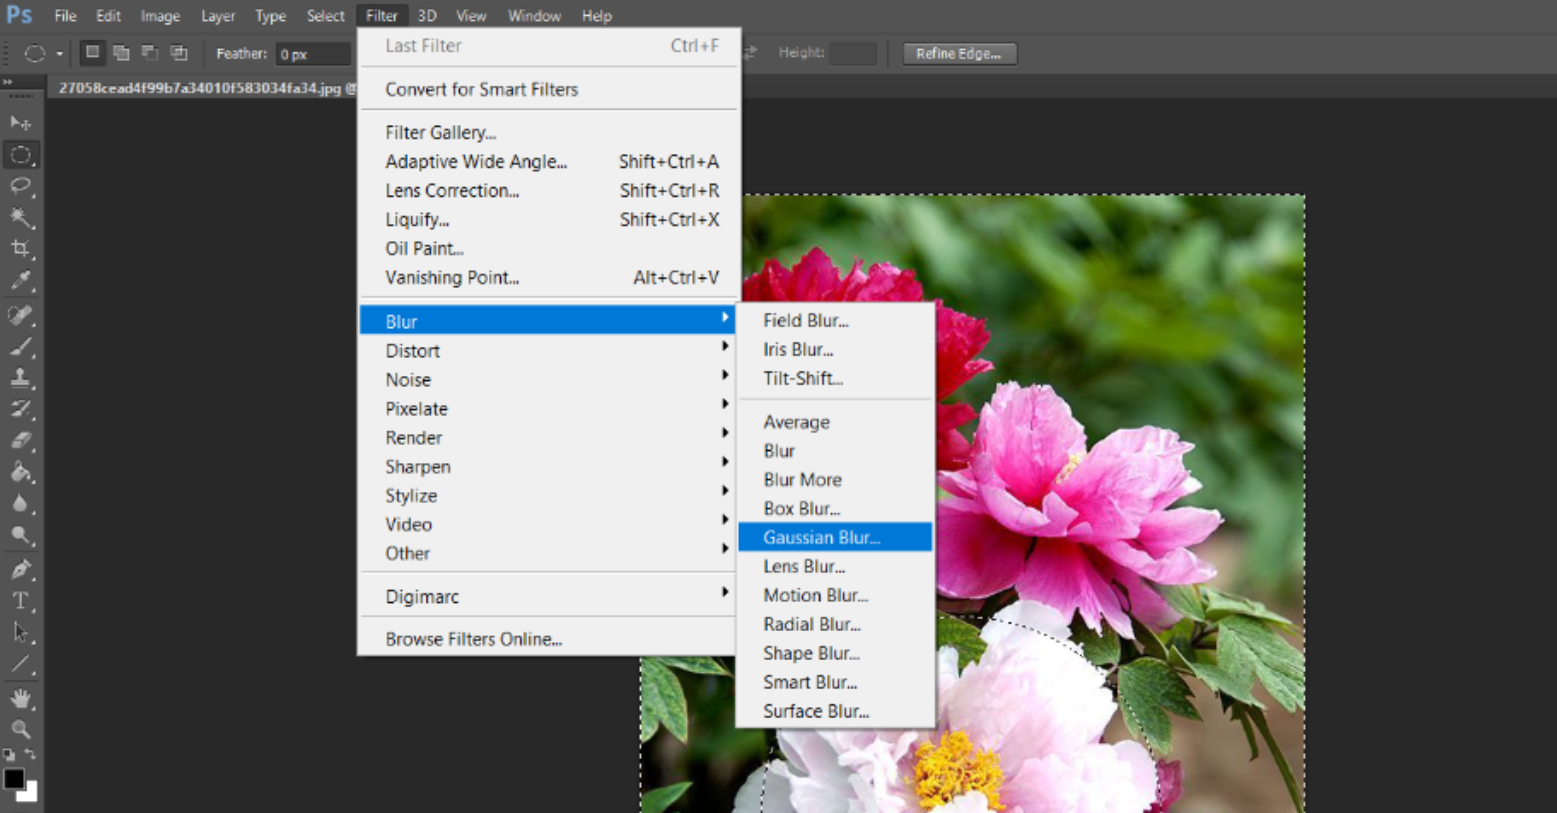Enable Add to selection mode
The height and width of the screenshot is (813, 1557).
click(121, 53)
